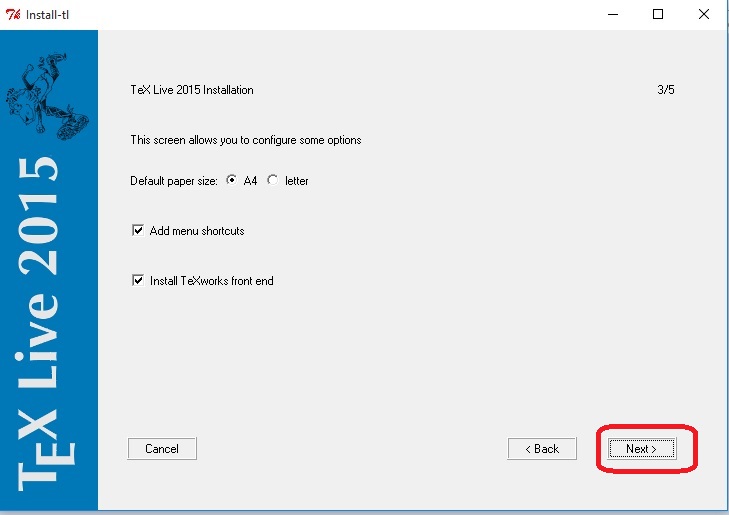Close the Install-tl installer window

point(704,14)
